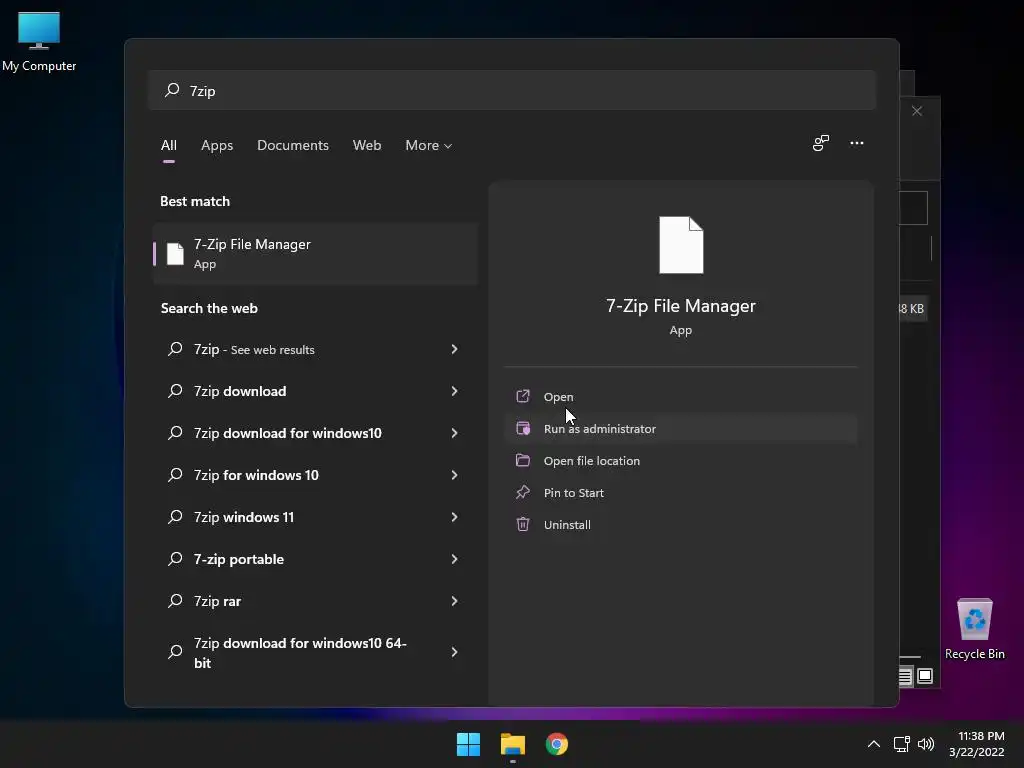This screenshot has height=768, width=1024.
Task: Click search icon beside '7zip download'
Action: (175, 391)
